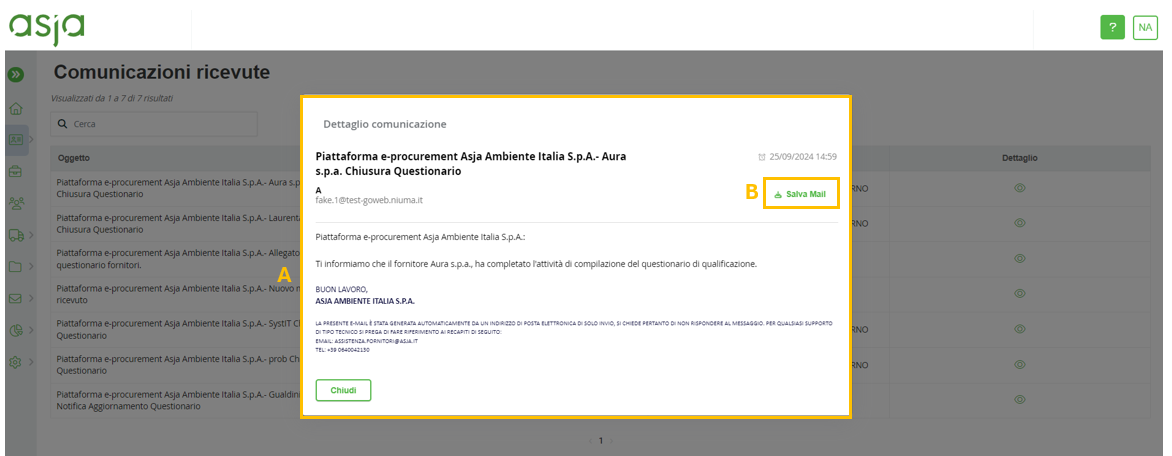Expand the pie chart section chevron
Image resolution: width=1172 pixels, height=456 pixels.
[31, 330]
